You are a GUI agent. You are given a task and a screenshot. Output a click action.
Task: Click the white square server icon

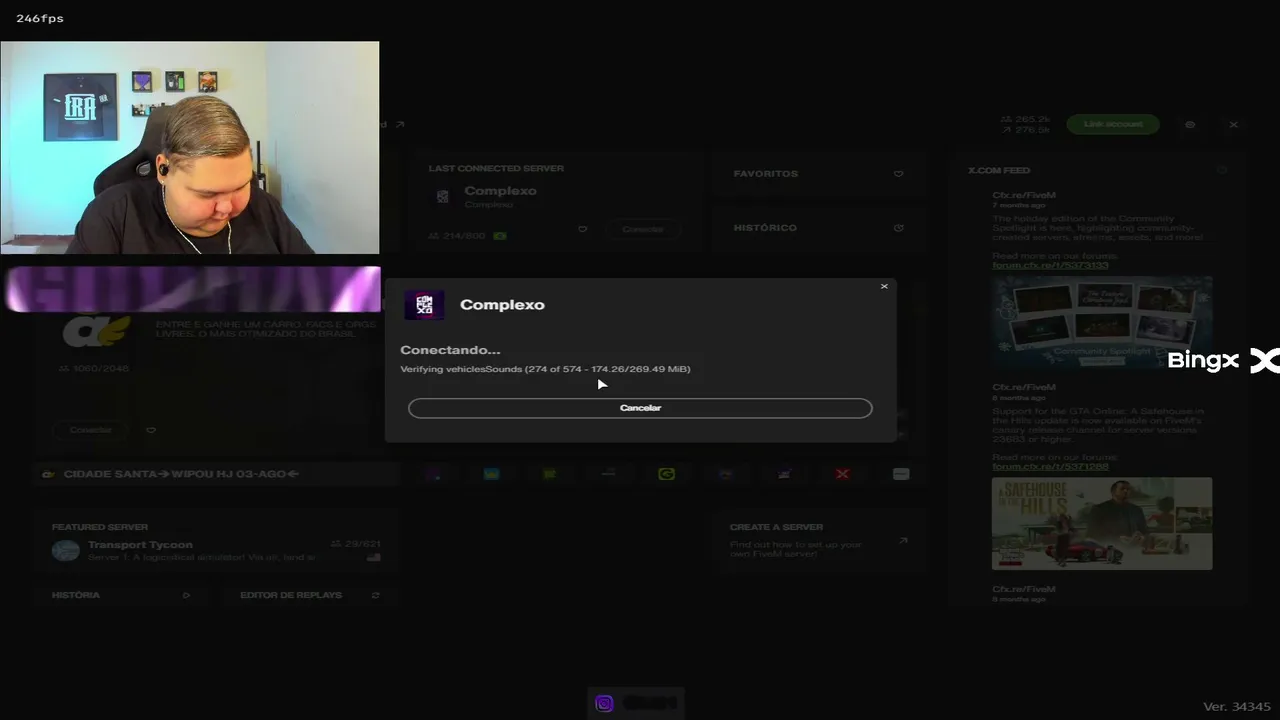tap(901, 474)
